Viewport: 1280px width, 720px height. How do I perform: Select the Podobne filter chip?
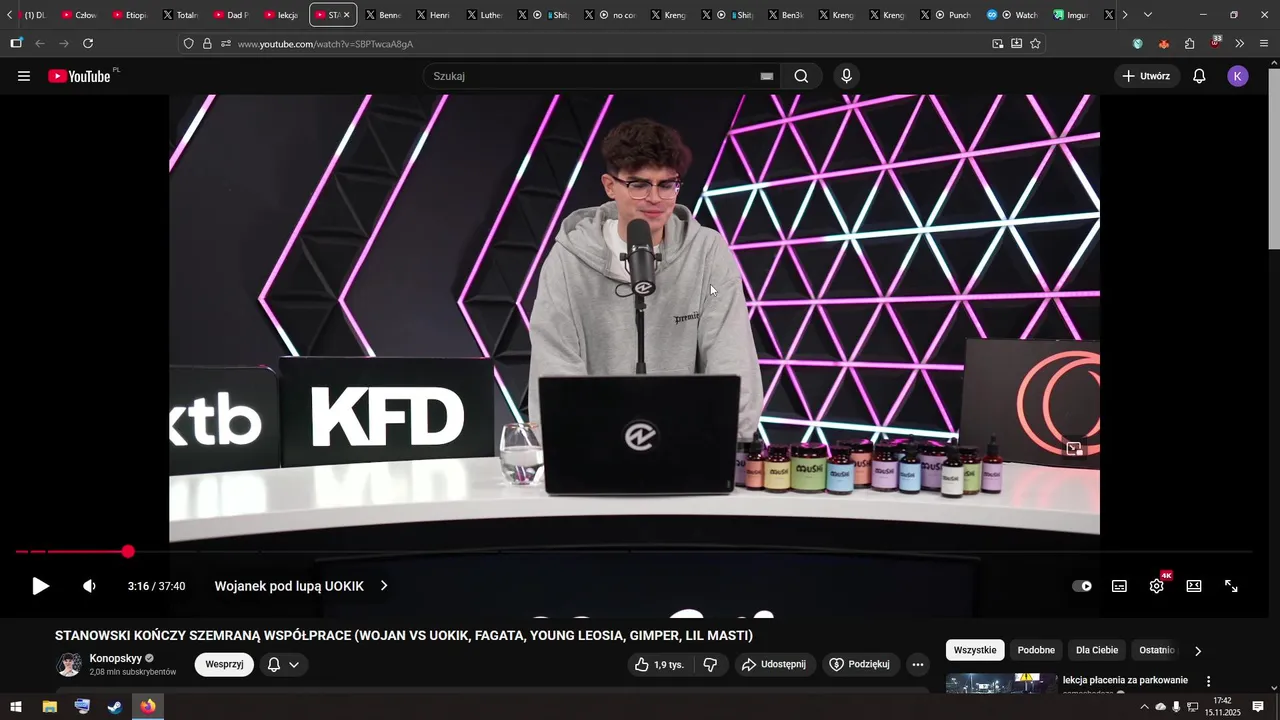(x=1036, y=650)
